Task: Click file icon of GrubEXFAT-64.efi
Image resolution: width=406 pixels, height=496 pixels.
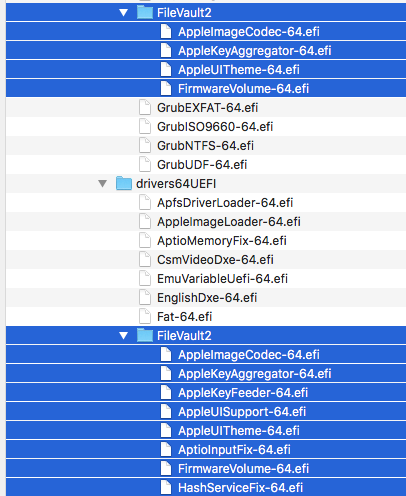Action: (x=145, y=108)
